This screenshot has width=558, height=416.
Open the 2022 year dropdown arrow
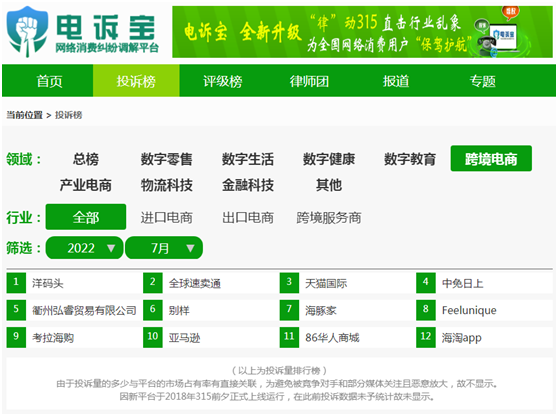click(x=111, y=248)
